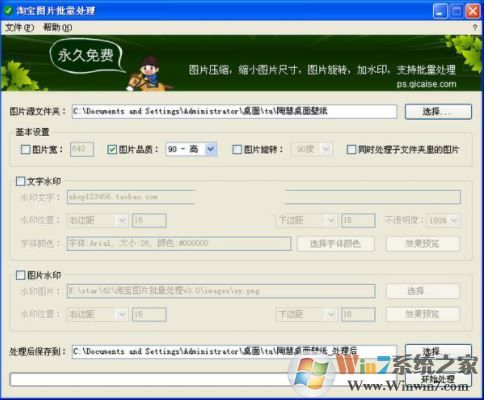The width and height of the screenshot is (485, 400).
Task: Click 选择 button for watermark image
Action: (423, 291)
